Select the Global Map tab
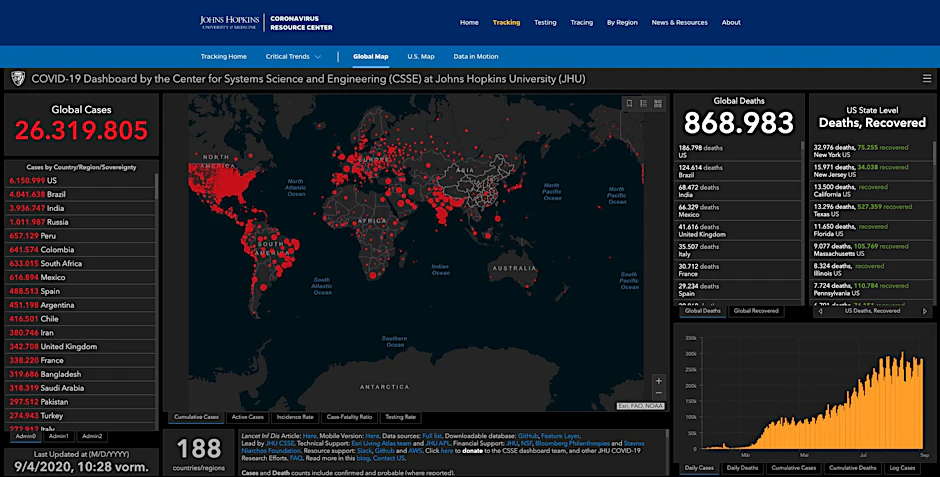This screenshot has height=477, width=940. point(370,56)
